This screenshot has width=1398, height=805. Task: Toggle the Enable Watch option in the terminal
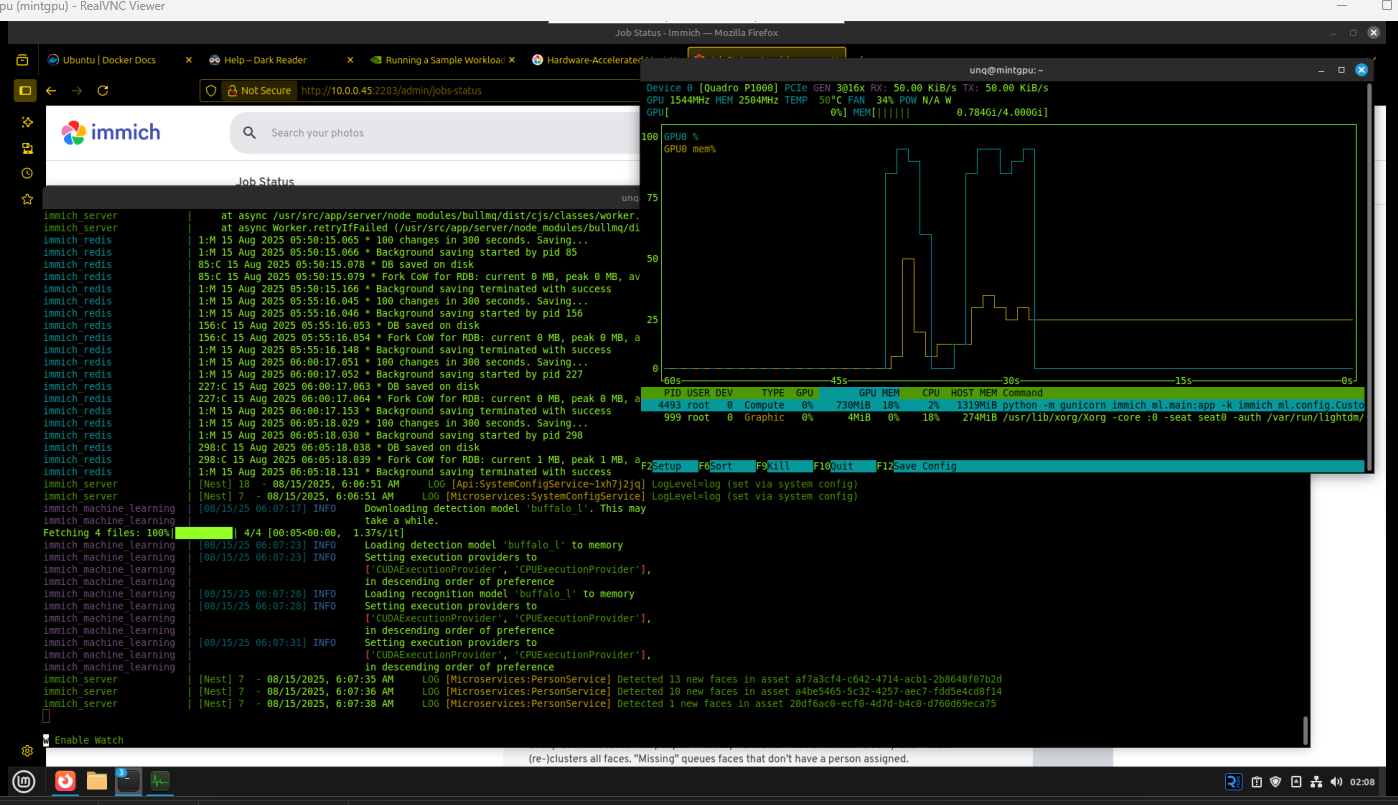[x=84, y=740]
